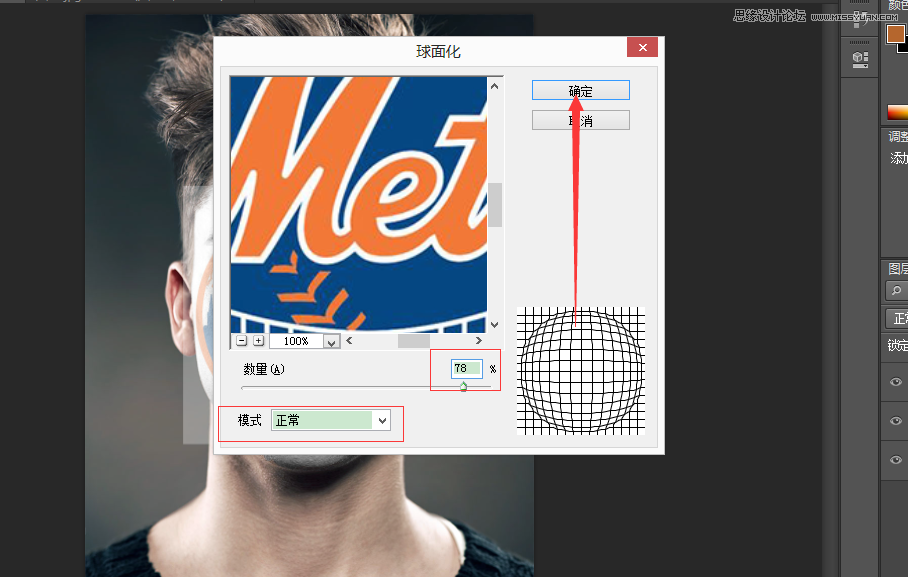
Task: Switch to the 图层 layers panel tab
Action: tap(898, 268)
